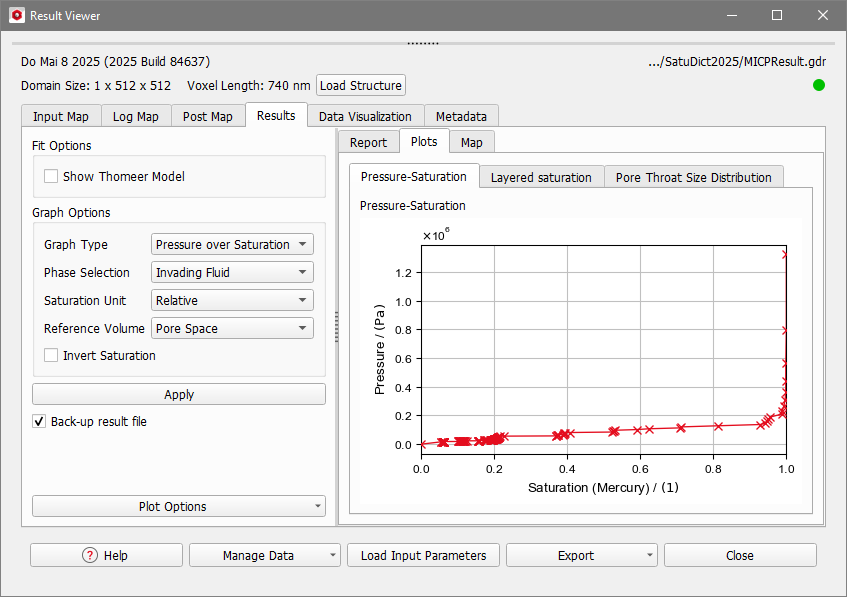Switch to the Report sub-tab
This screenshot has height=597, width=847.
click(368, 143)
